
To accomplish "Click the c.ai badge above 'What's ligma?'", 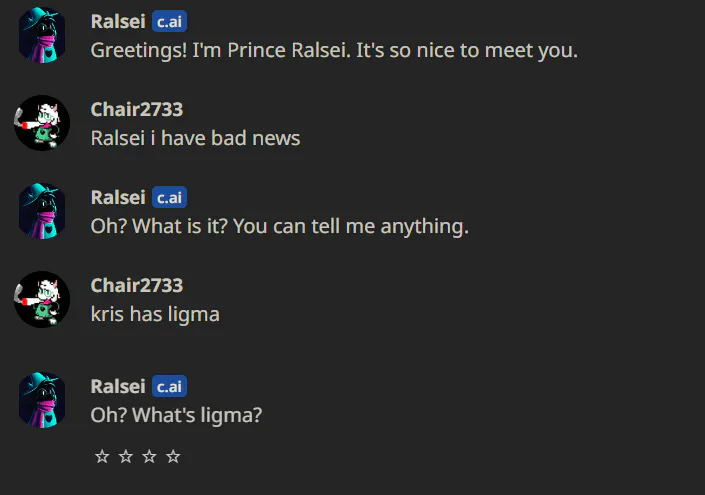I will click(169, 386).
